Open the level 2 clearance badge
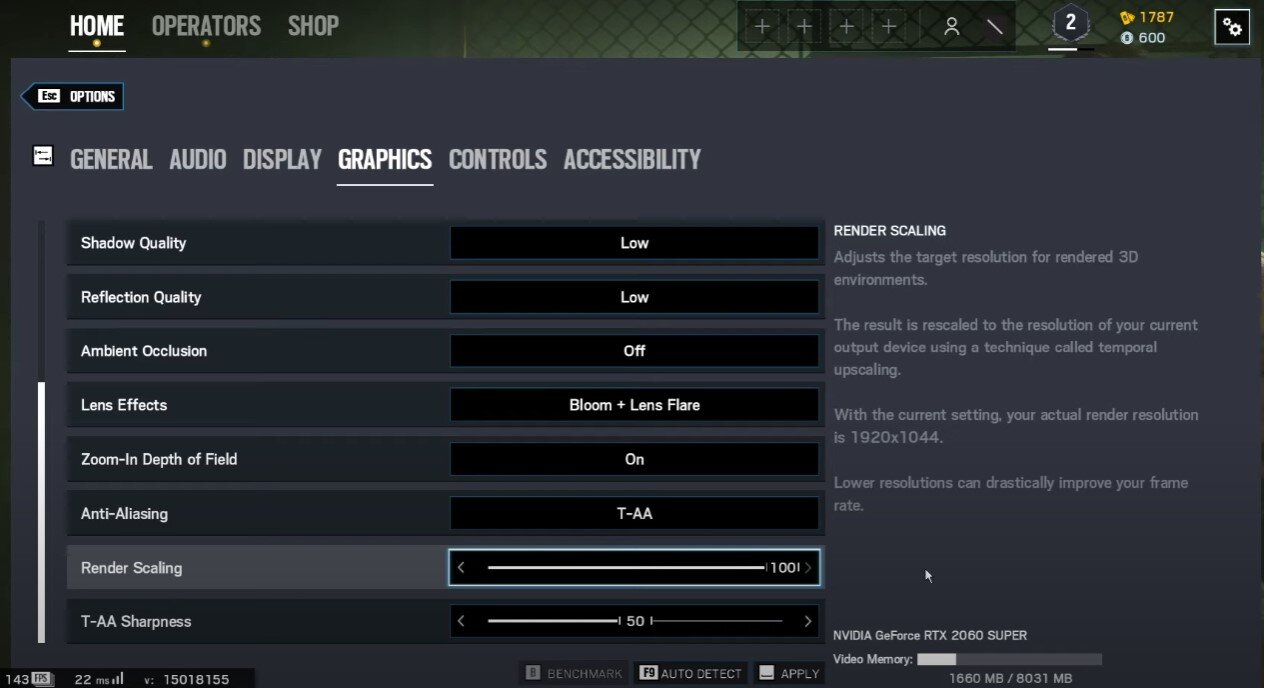This screenshot has width=1264, height=688. [x=1070, y=24]
